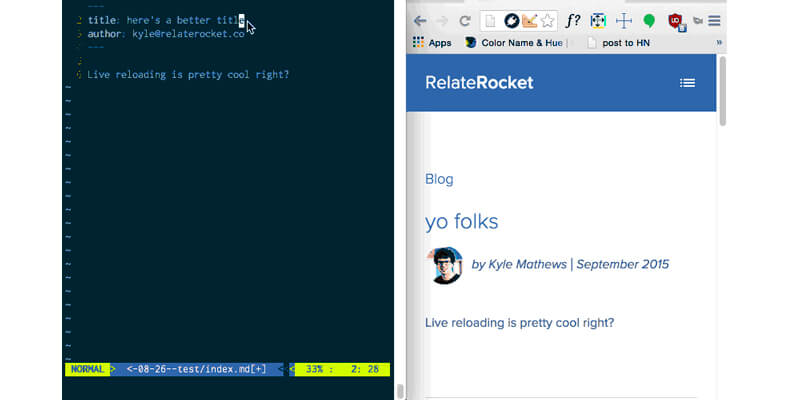The image size is (800, 400).
Task: Open the Apps bookmarks shortcut
Action: 432,43
